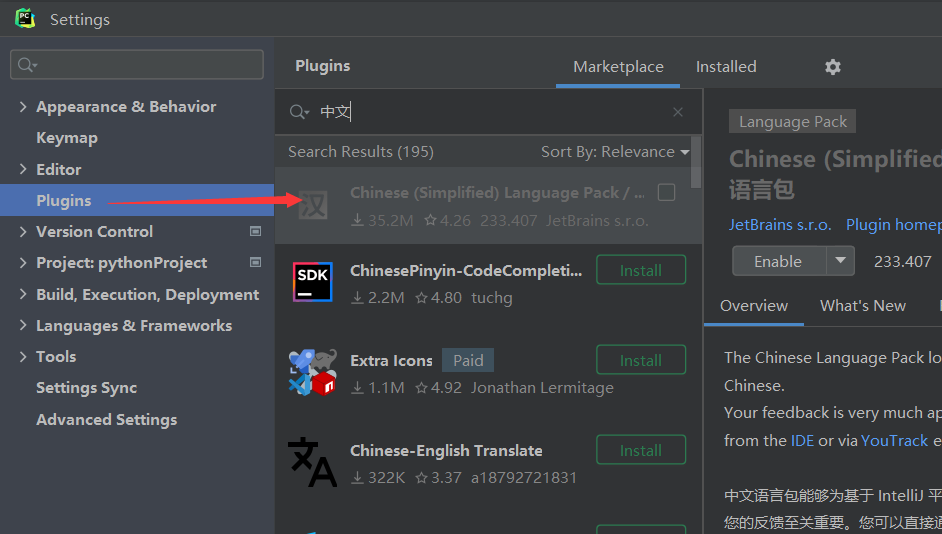Click version 233.407 next to Enable
This screenshot has height=534, width=942.
[x=902, y=262]
